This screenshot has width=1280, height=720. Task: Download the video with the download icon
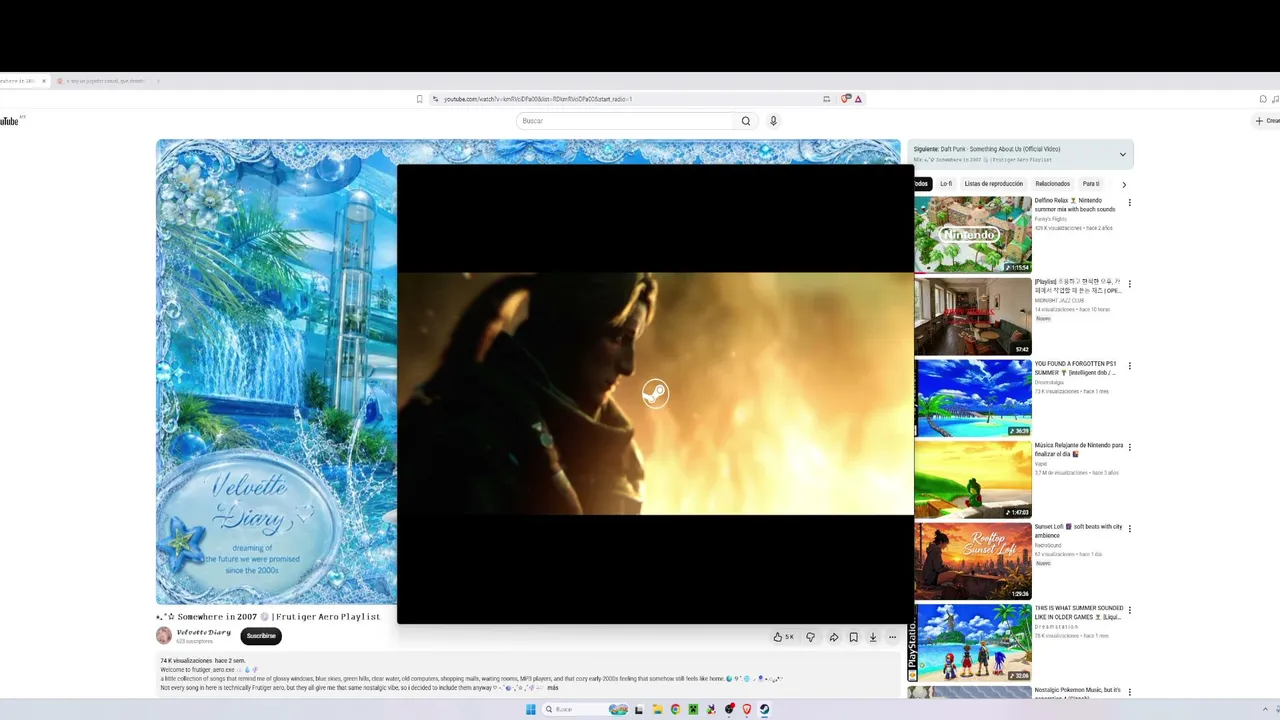click(873, 637)
